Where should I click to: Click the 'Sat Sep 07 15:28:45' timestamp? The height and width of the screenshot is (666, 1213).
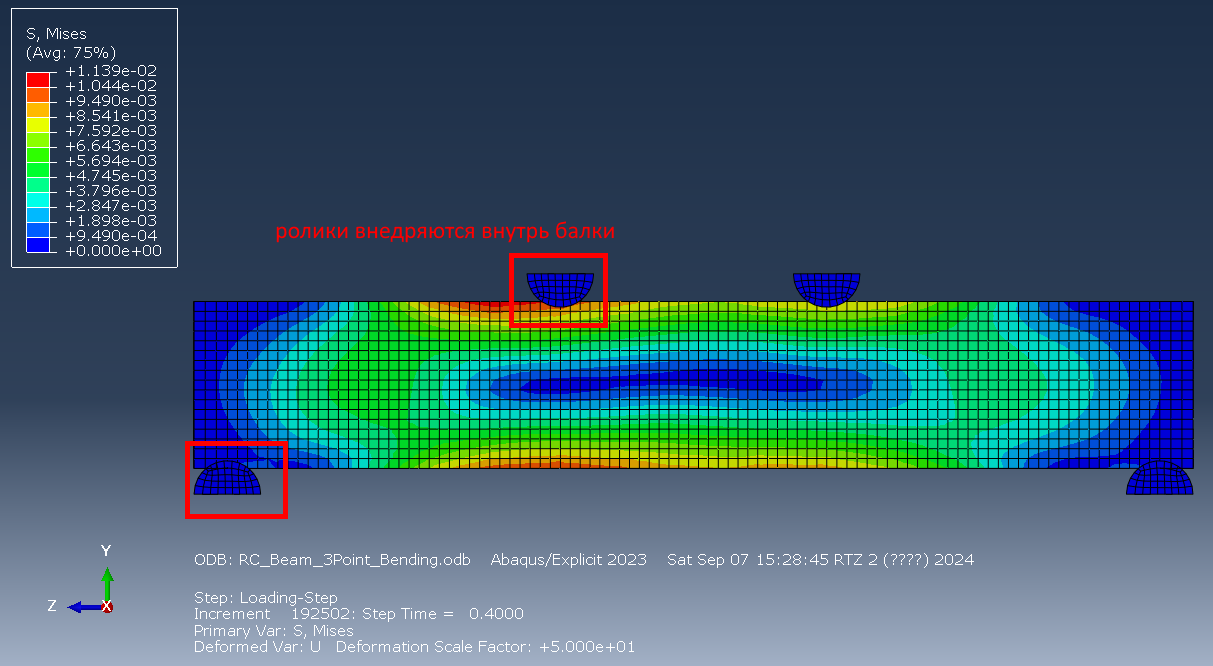pos(757,560)
